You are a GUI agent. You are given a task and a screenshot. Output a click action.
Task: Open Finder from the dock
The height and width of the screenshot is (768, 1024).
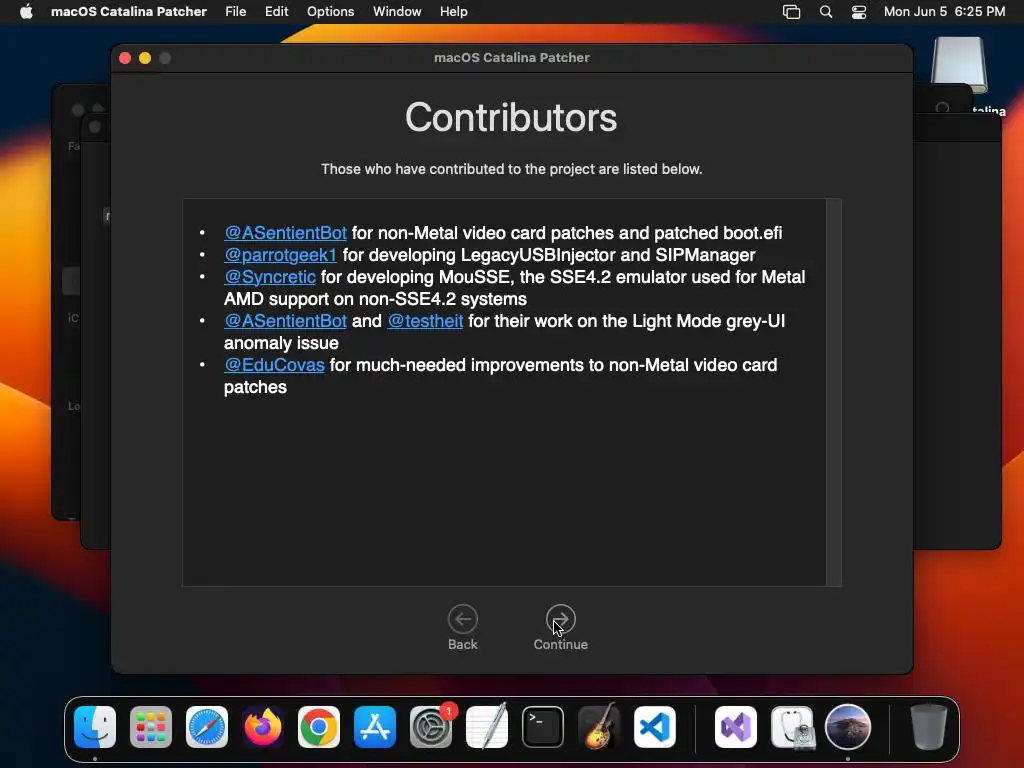point(95,727)
